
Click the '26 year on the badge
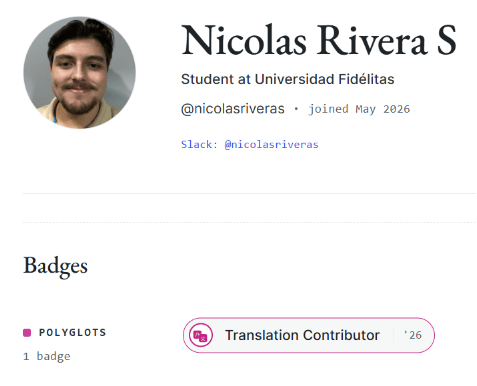pos(413,335)
